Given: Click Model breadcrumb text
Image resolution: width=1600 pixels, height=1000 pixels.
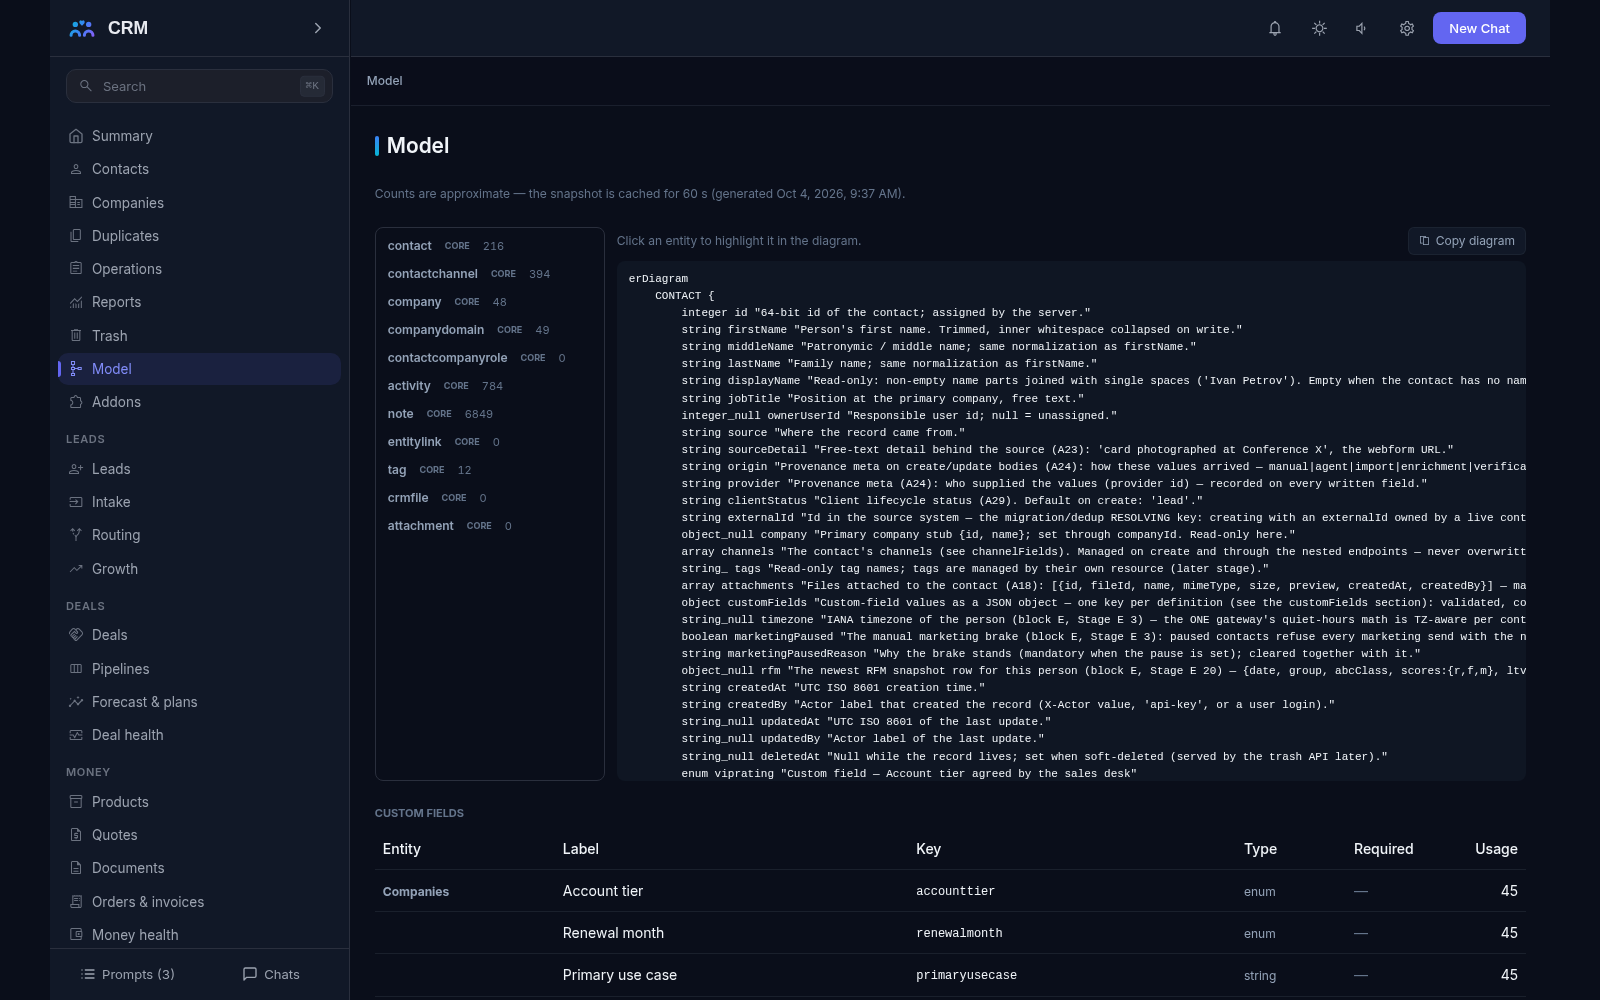Looking at the screenshot, I should click(x=385, y=81).
